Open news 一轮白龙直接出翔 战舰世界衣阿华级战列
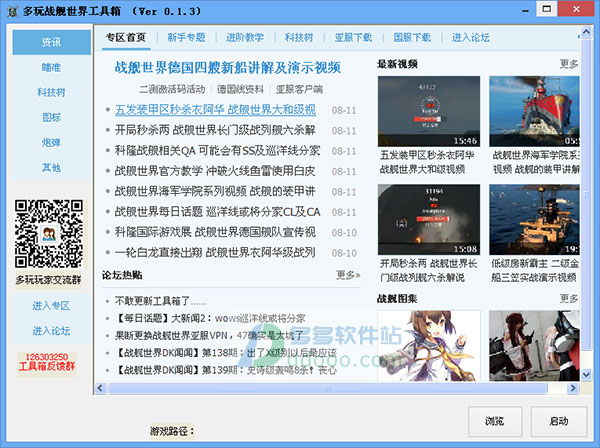Image resolution: width=600 pixels, height=448 pixels. point(215,253)
